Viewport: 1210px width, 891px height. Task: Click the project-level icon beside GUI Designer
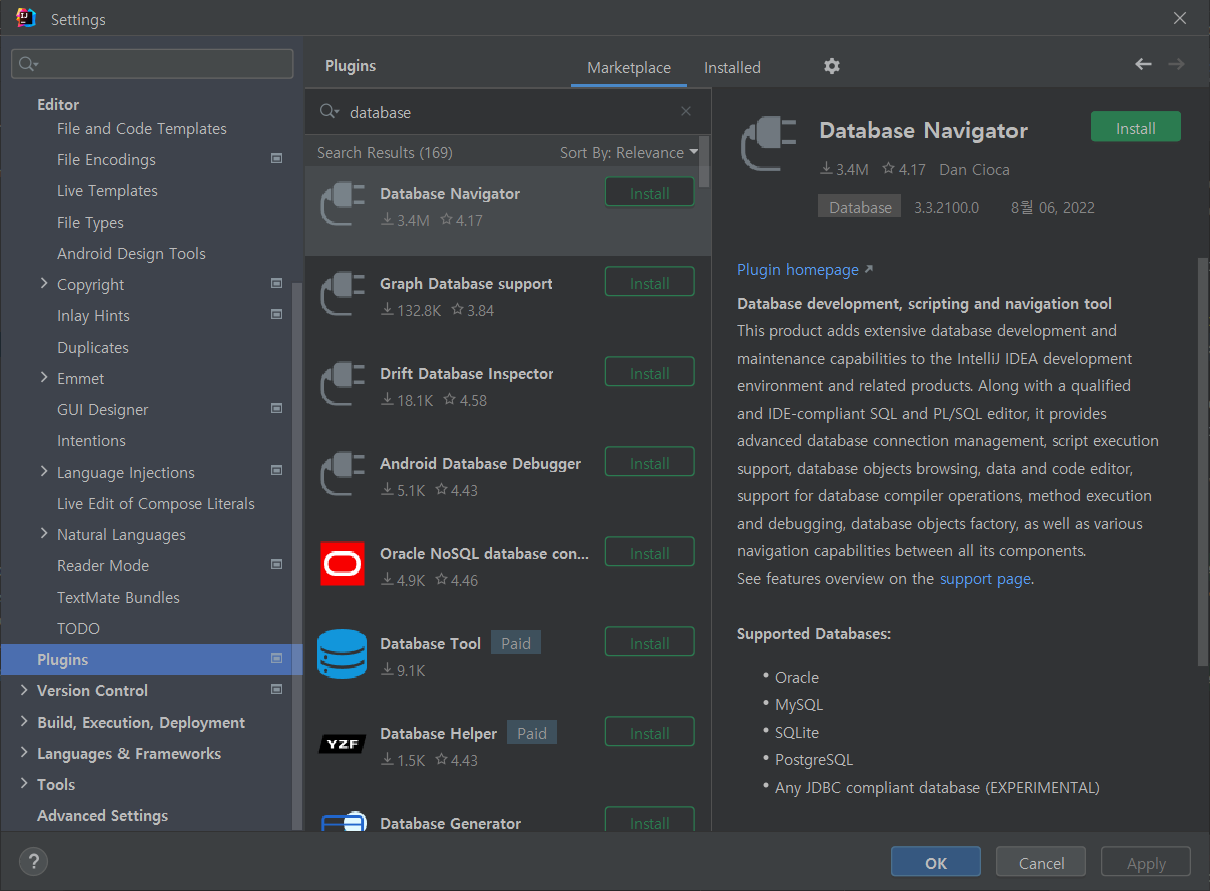(277, 408)
